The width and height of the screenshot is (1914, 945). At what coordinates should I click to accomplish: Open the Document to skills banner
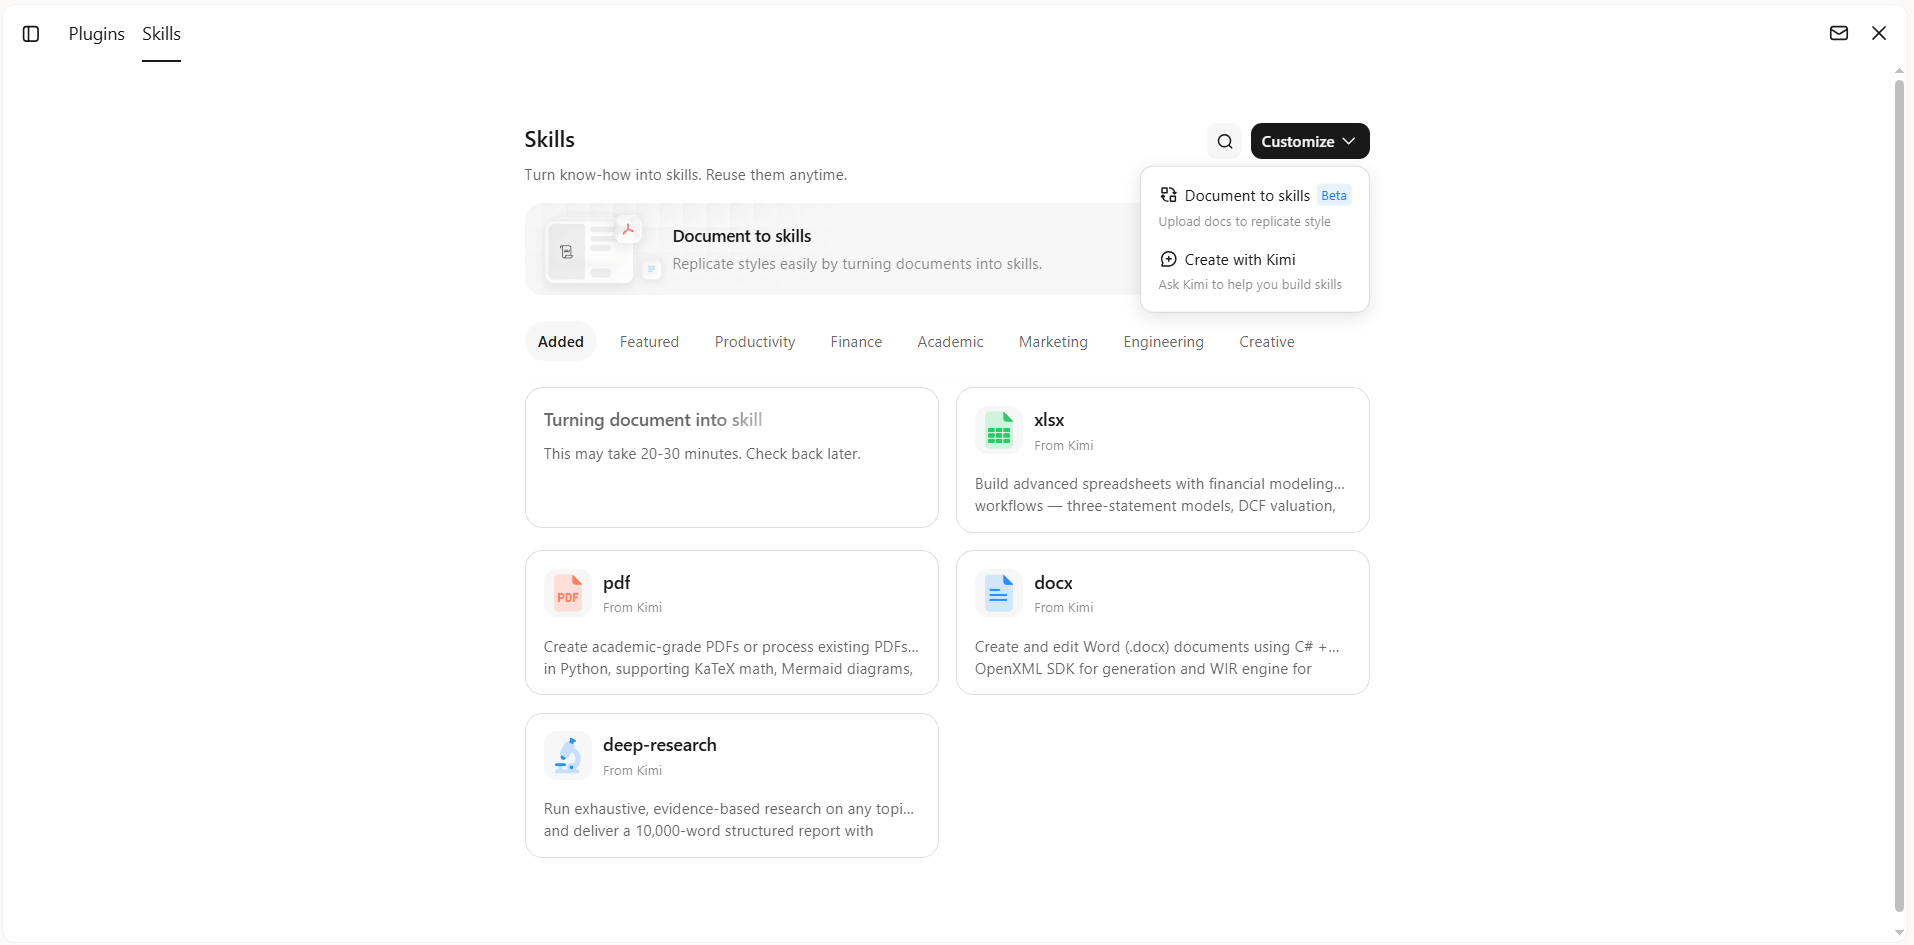pos(832,249)
